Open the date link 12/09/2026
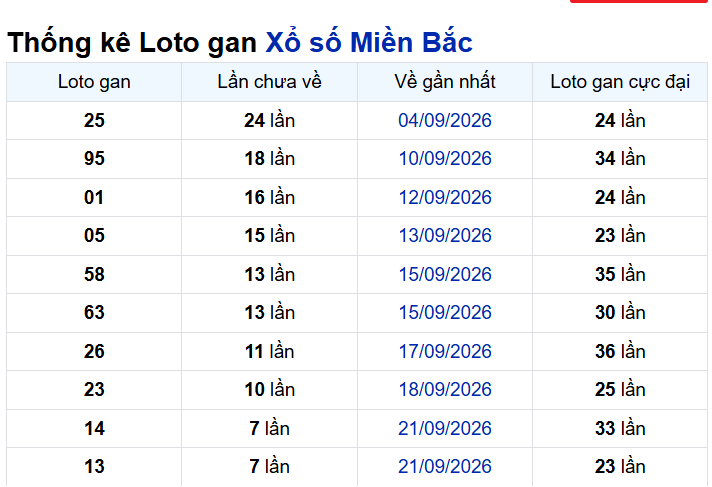 point(445,198)
